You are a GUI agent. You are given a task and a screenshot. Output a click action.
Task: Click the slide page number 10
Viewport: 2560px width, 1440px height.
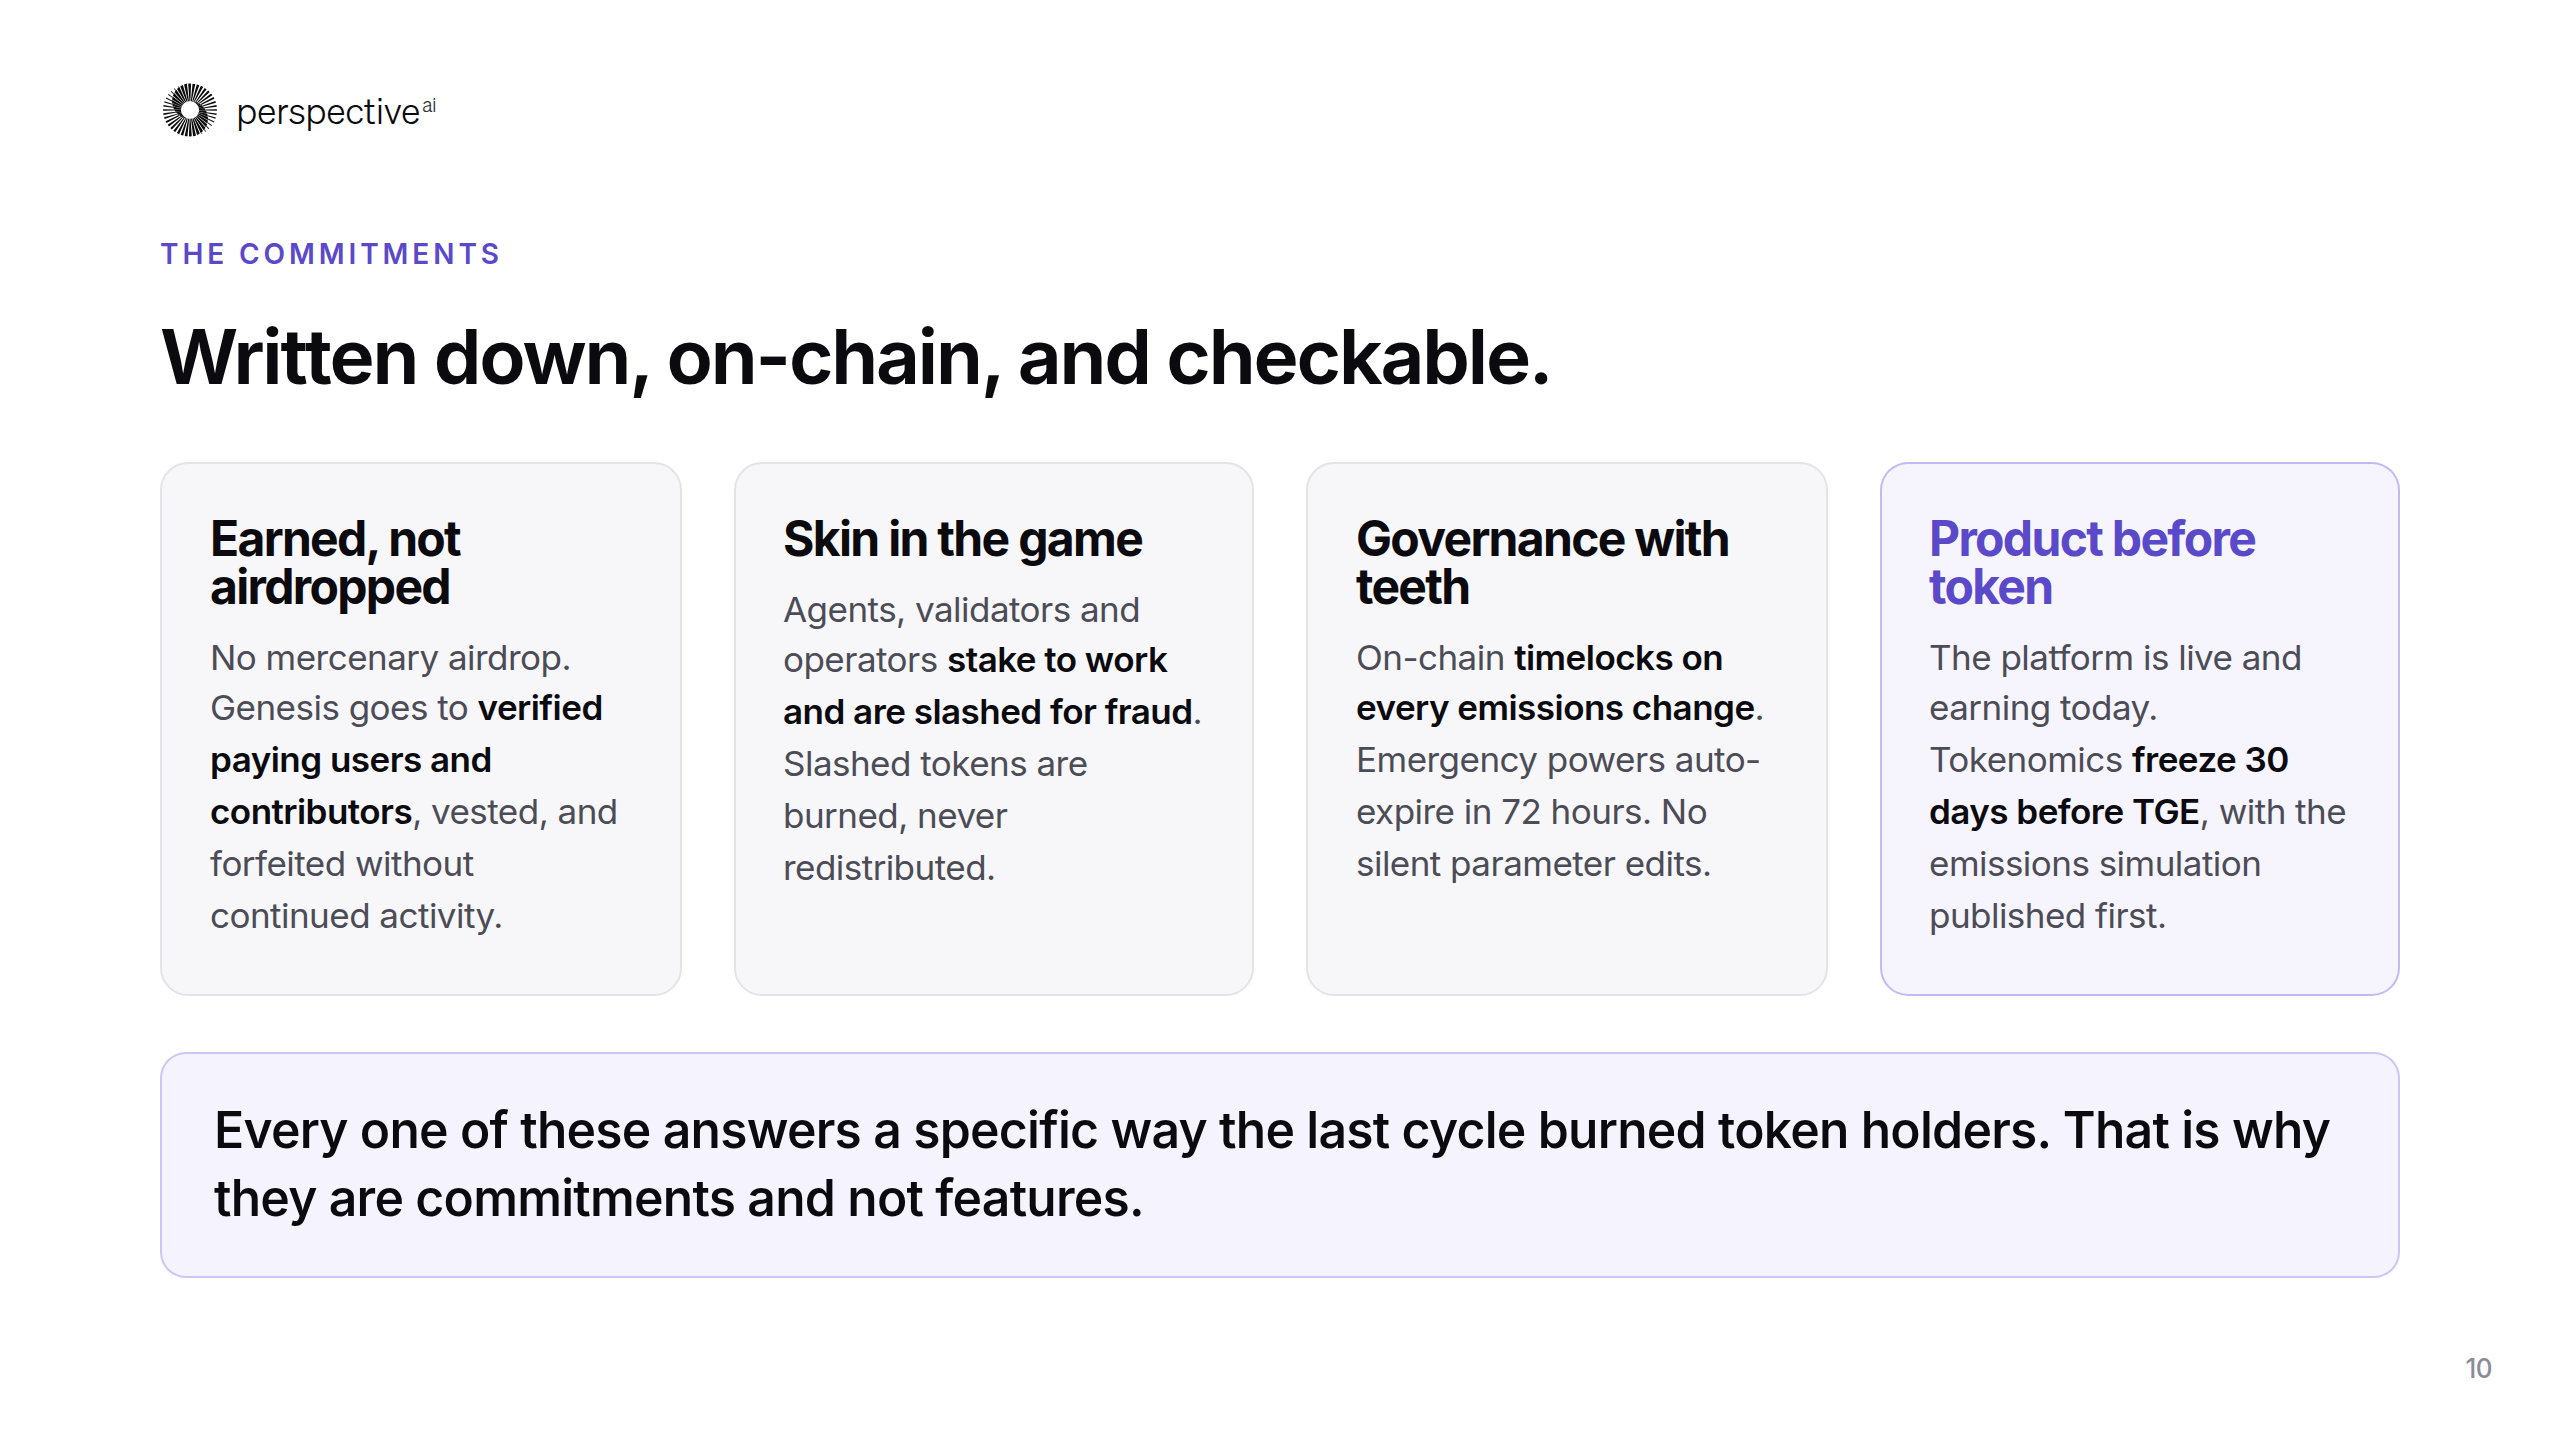coord(2478,1368)
